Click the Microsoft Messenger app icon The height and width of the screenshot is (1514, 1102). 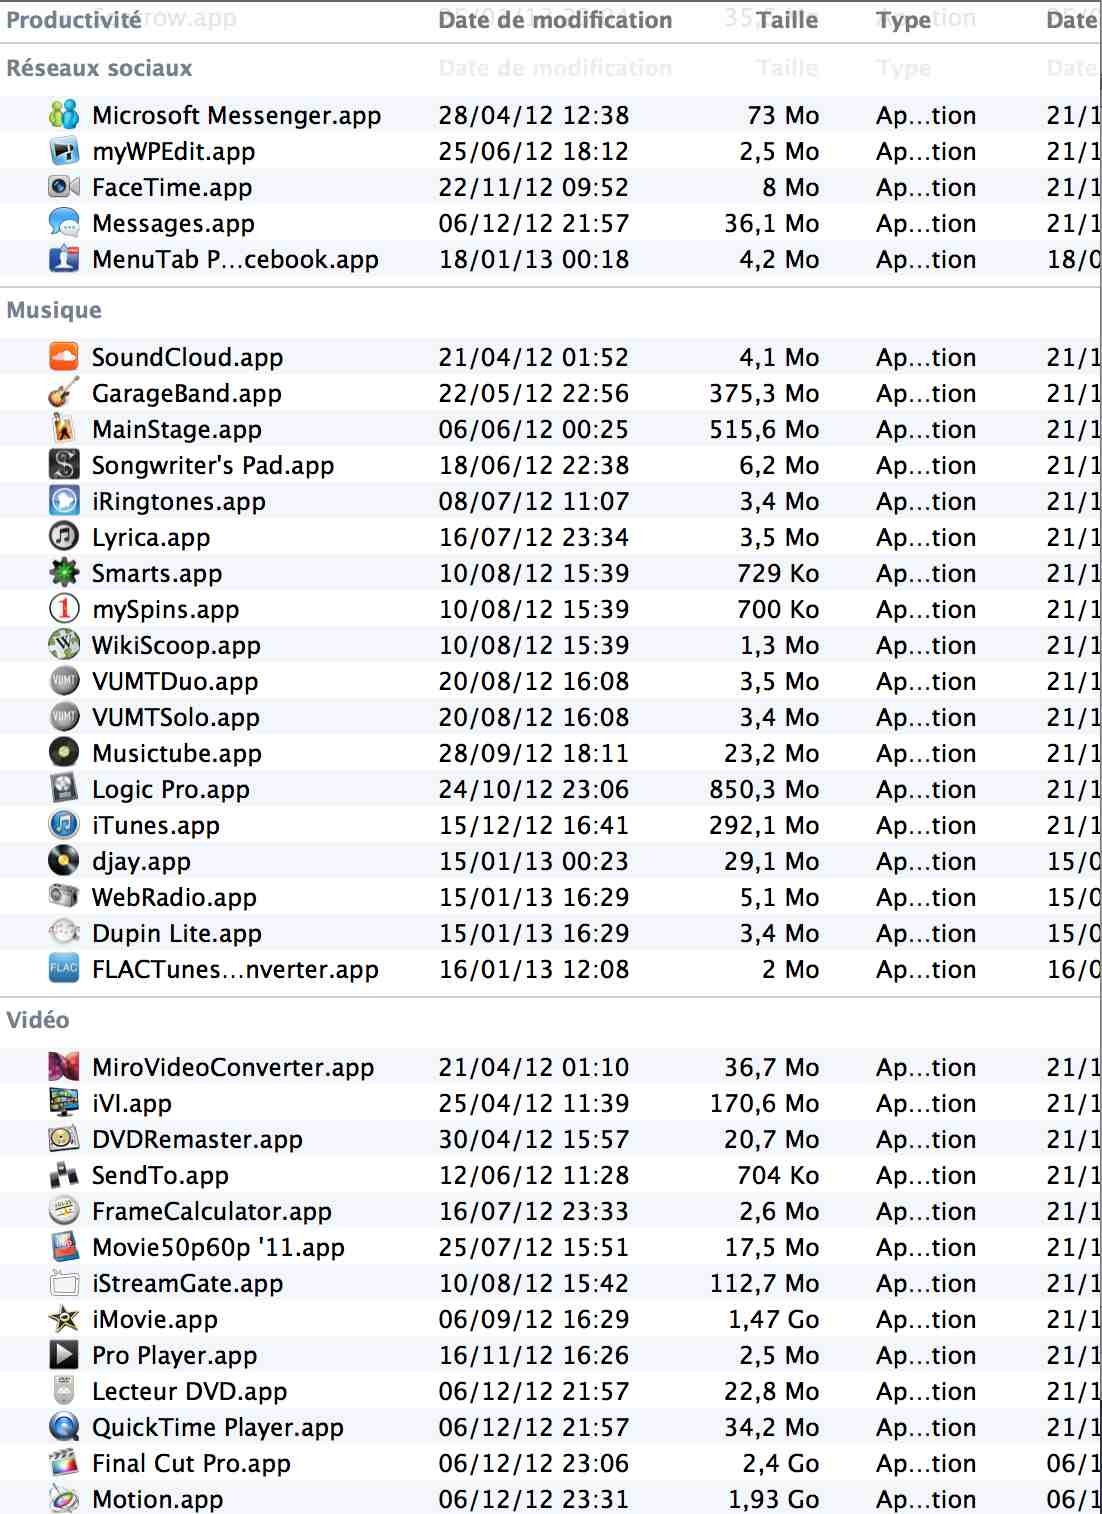64,115
